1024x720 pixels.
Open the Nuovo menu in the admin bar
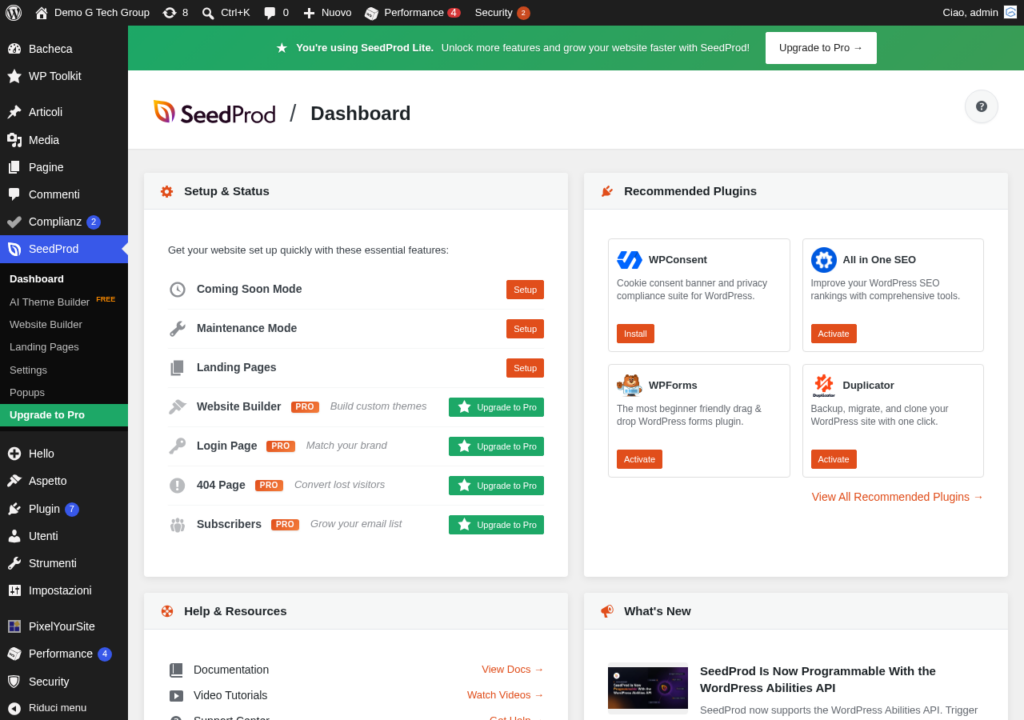327,12
